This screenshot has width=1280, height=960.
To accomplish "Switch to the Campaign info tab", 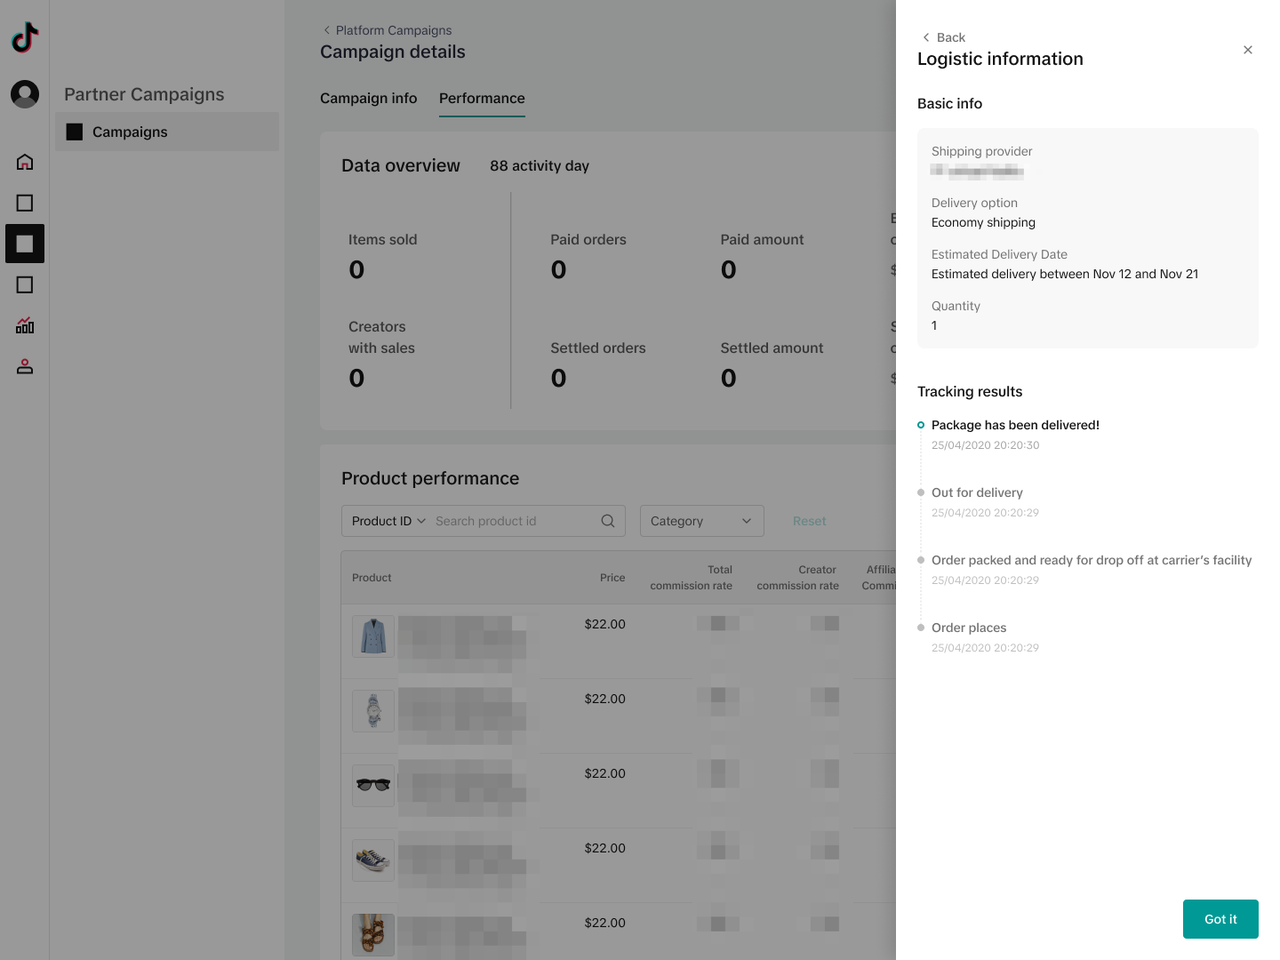I will 368,98.
